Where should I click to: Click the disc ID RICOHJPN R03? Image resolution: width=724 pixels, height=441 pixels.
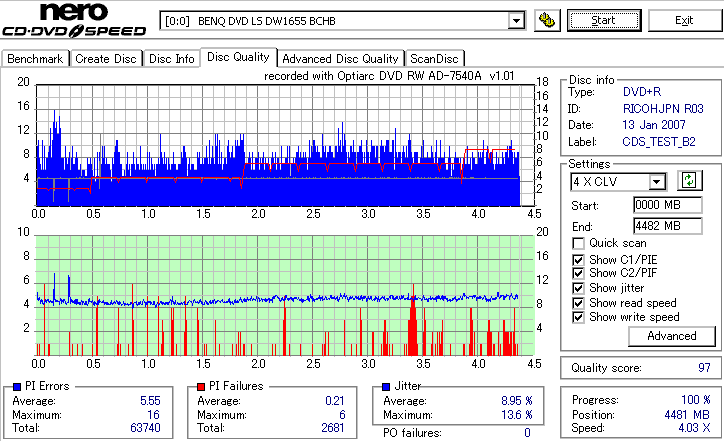pos(663,109)
